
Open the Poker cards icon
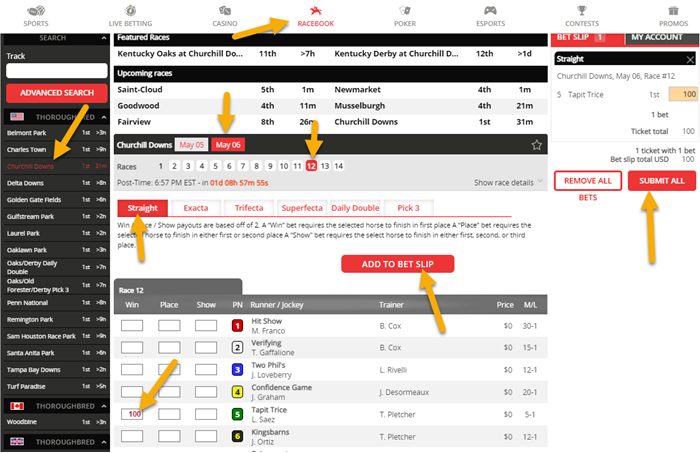(x=405, y=10)
